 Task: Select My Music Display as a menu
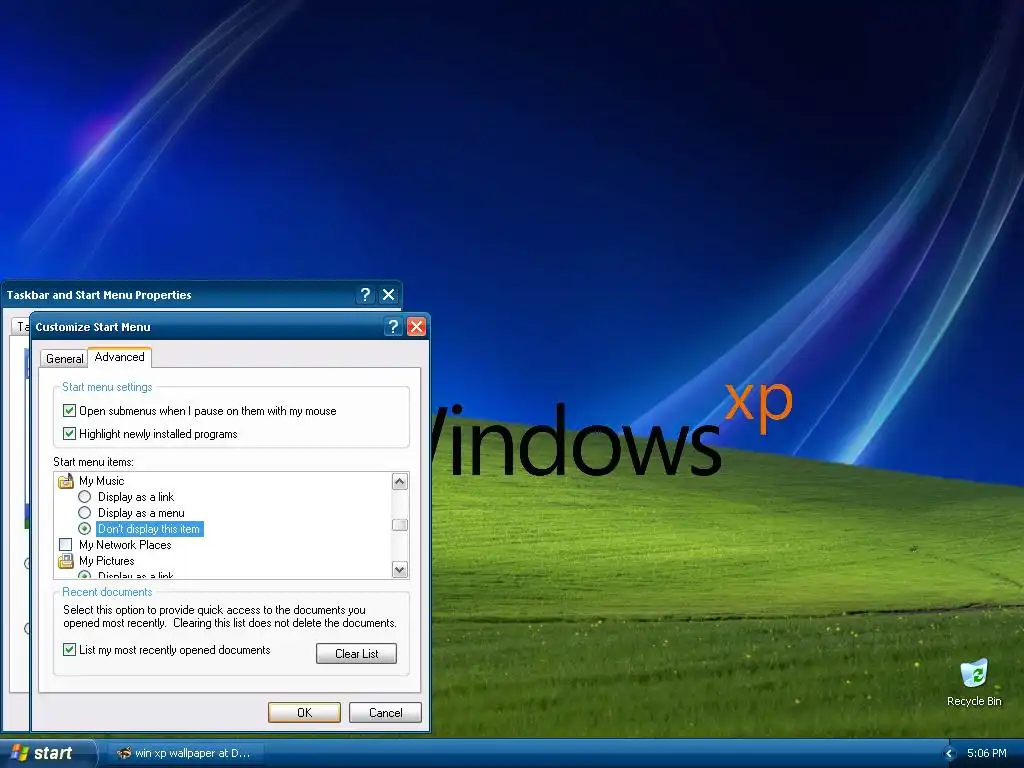[84, 513]
